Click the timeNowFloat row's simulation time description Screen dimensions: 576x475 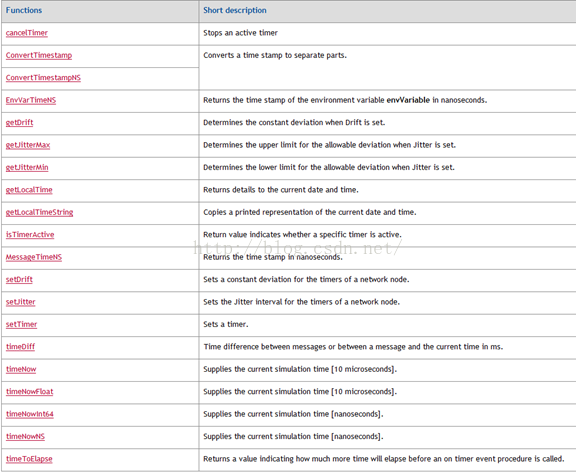(x=300, y=391)
